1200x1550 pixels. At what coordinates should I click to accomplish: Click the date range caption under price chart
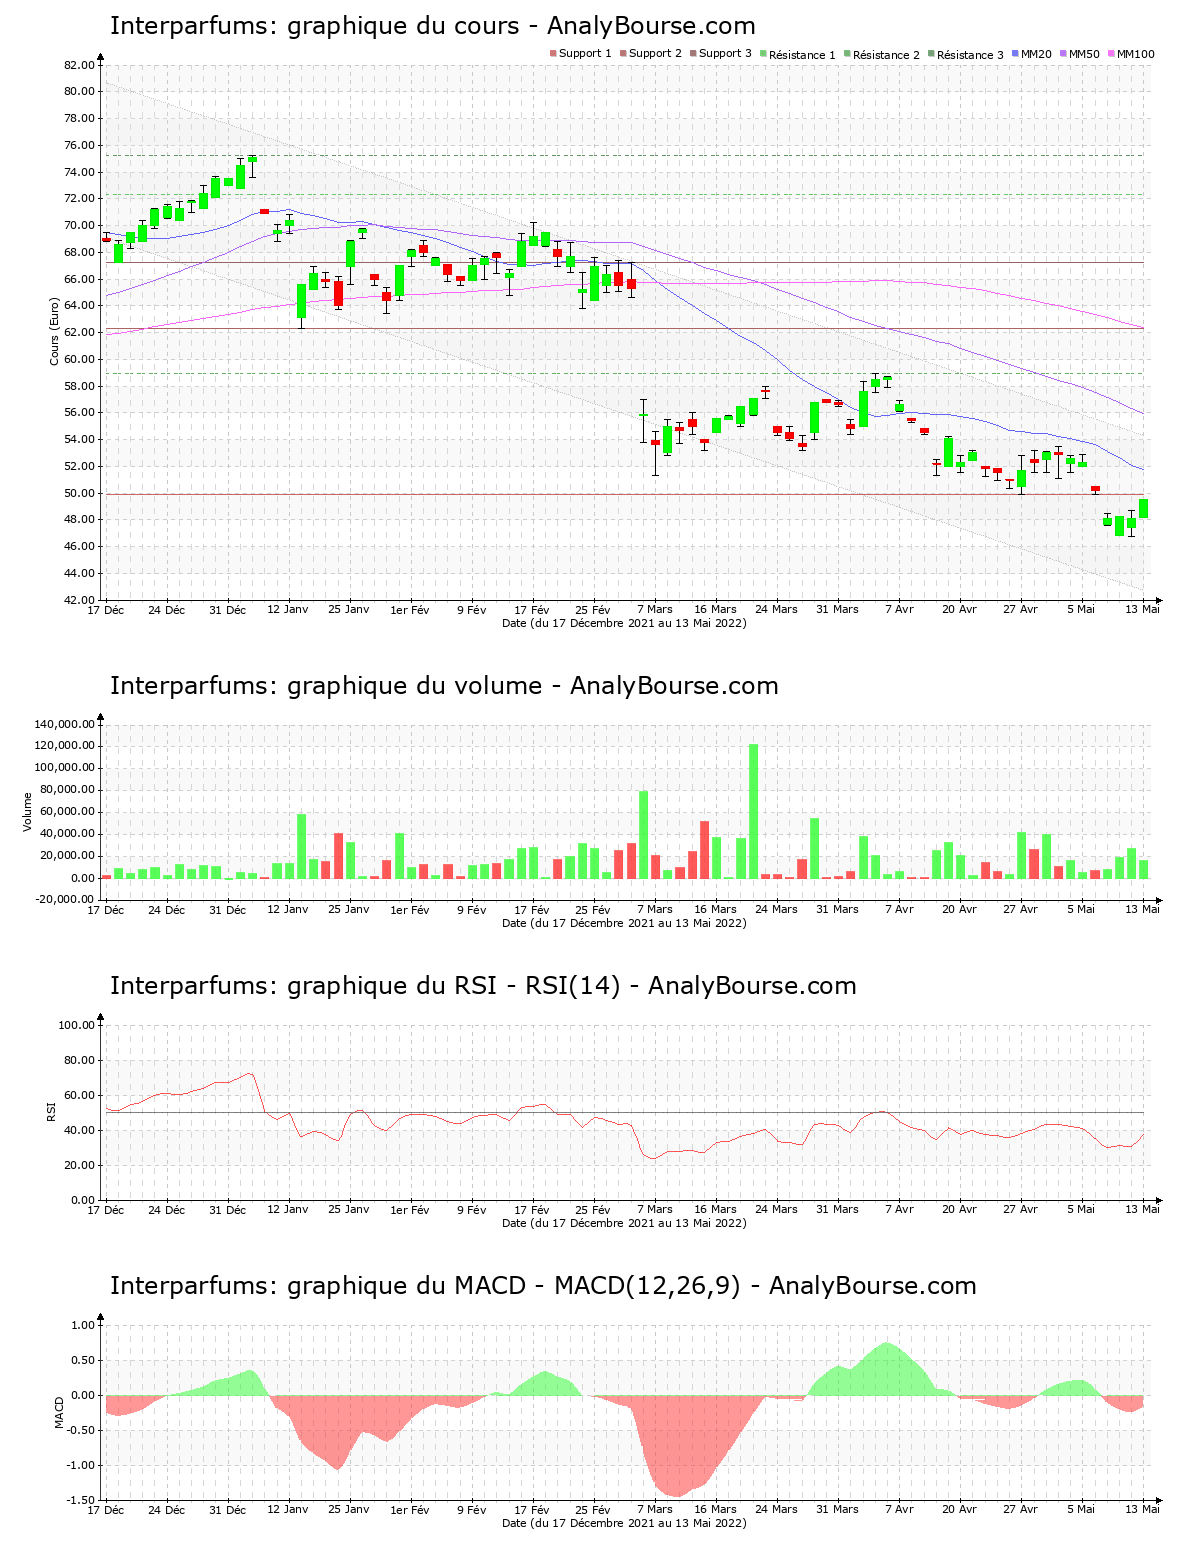point(624,623)
